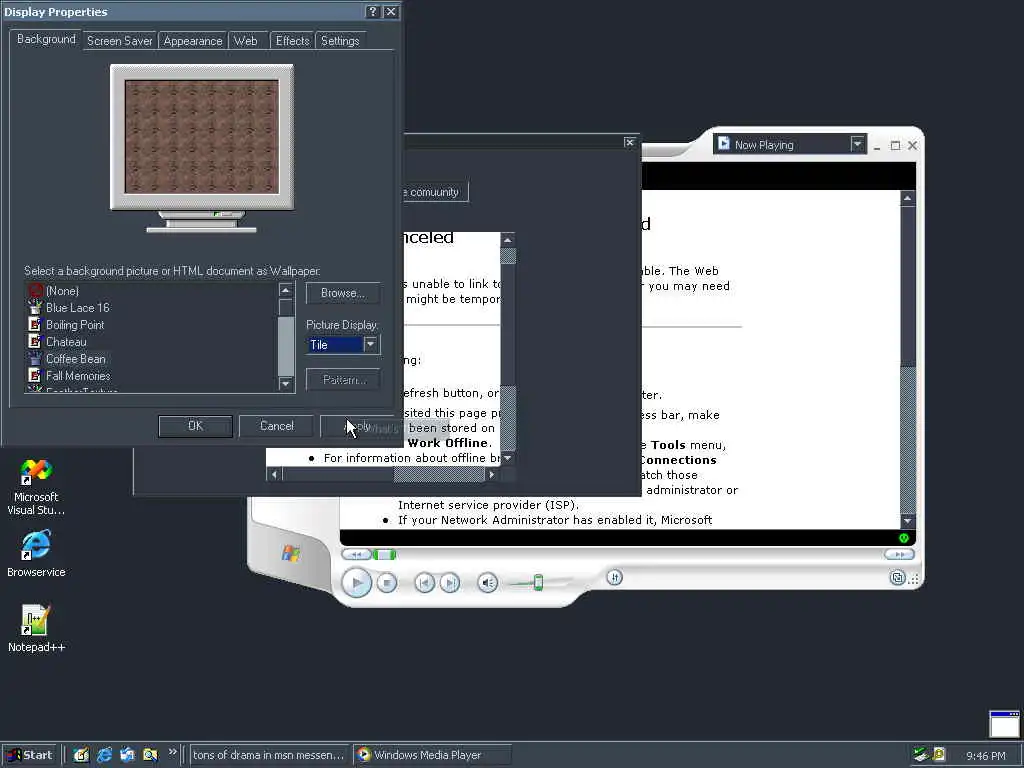1024x768 pixels.
Task: Click Apply in Display Properties
Action: pos(358,426)
